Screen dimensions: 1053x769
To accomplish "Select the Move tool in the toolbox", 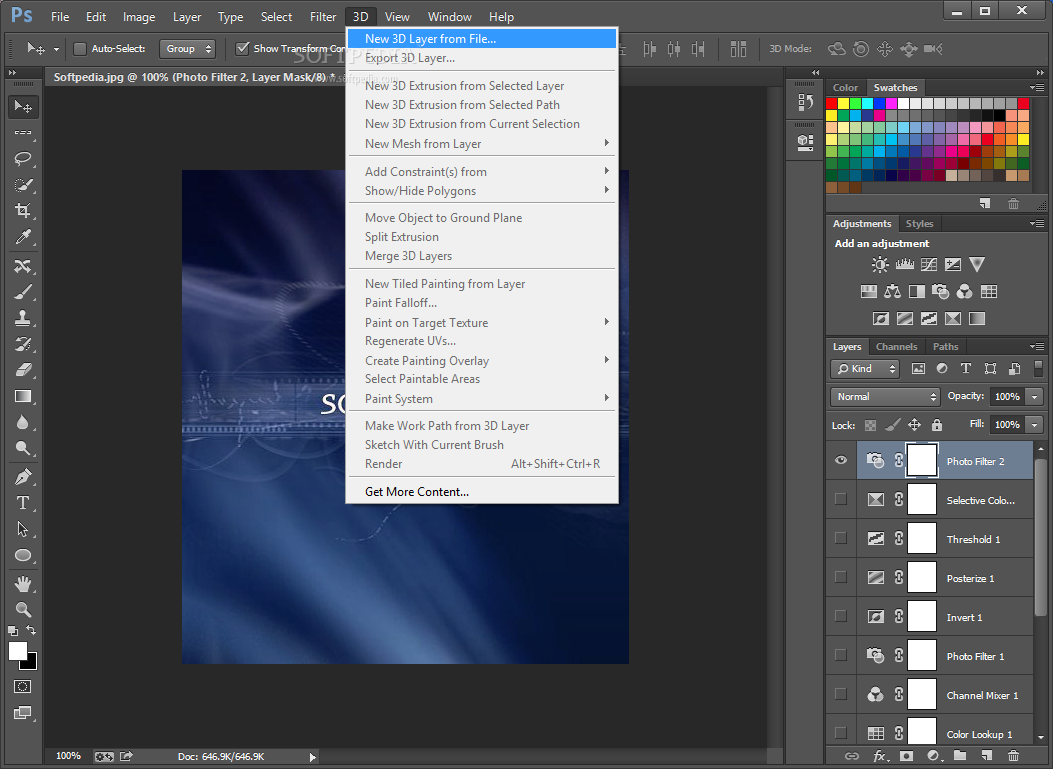I will 23,107.
